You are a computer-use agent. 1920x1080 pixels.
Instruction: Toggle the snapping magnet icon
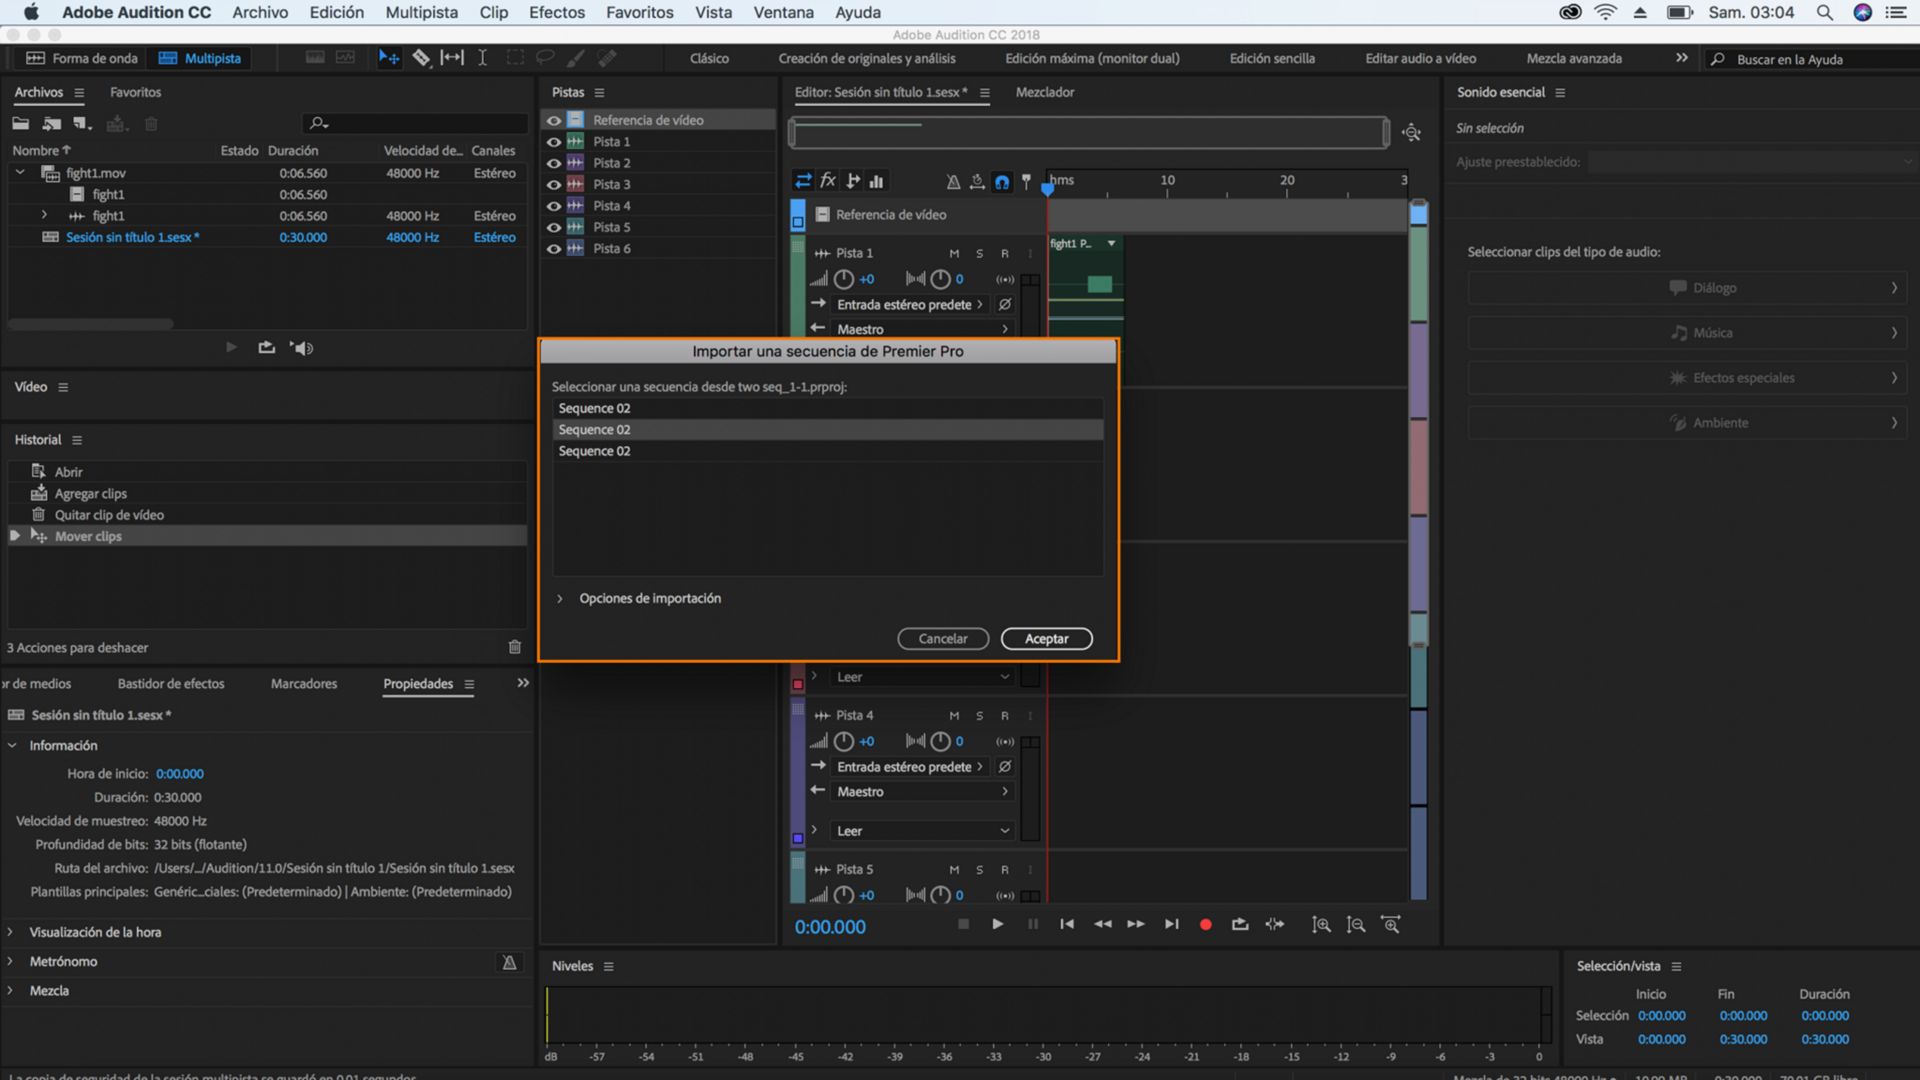pos(1002,181)
